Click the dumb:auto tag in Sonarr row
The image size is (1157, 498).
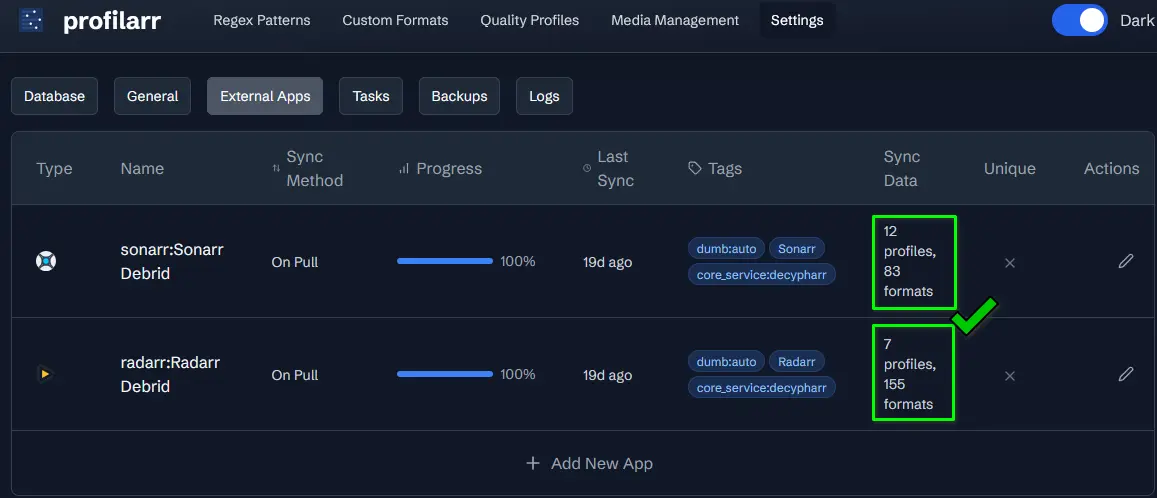pyautogui.click(x=727, y=249)
